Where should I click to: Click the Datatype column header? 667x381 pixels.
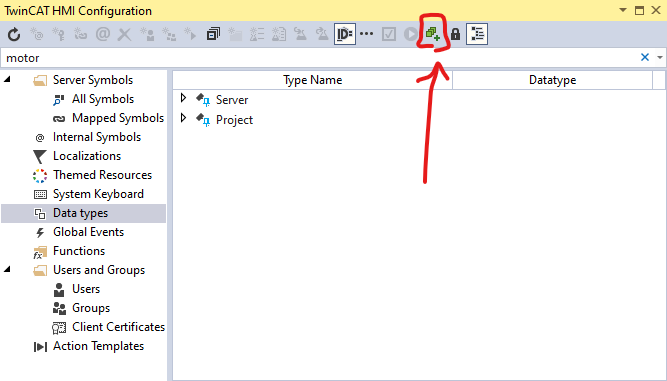[552, 80]
